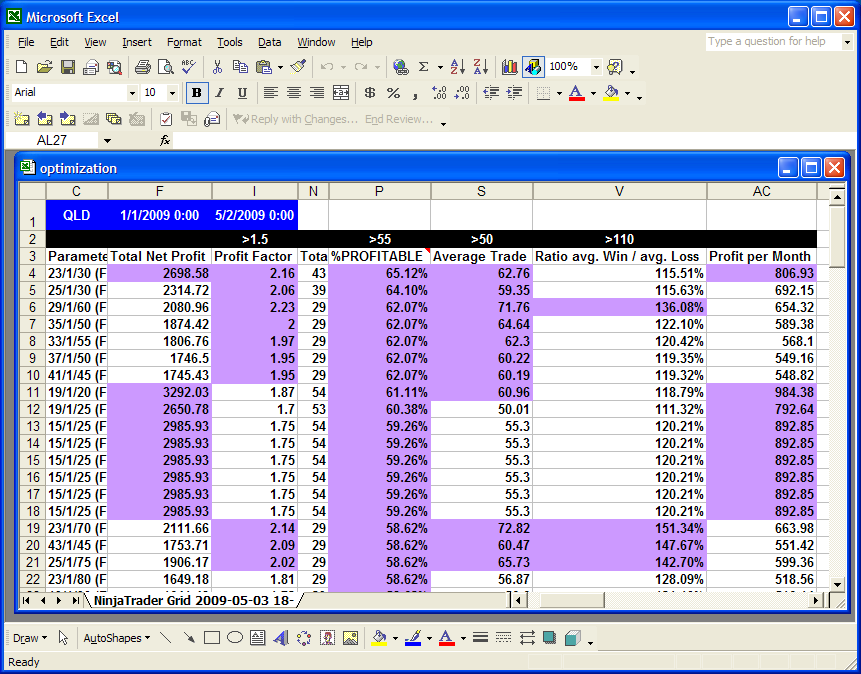Image resolution: width=861 pixels, height=674 pixels.
Task: Open the Data menu
Action: click(270, 42)
